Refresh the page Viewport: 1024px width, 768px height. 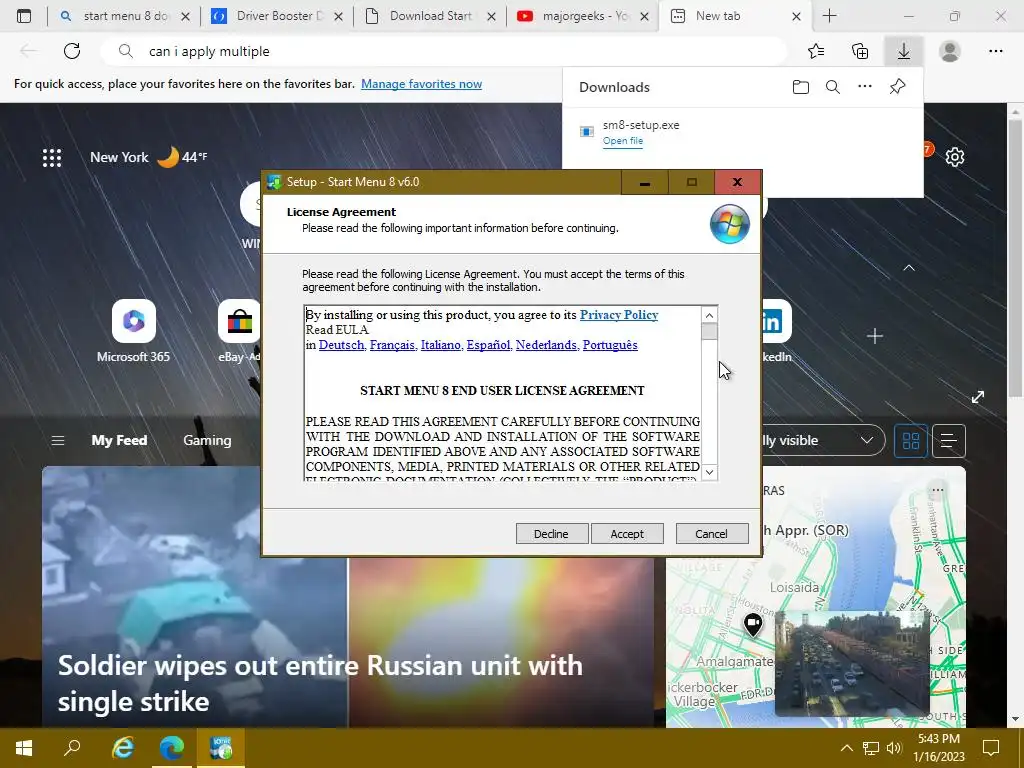[72, 51]
